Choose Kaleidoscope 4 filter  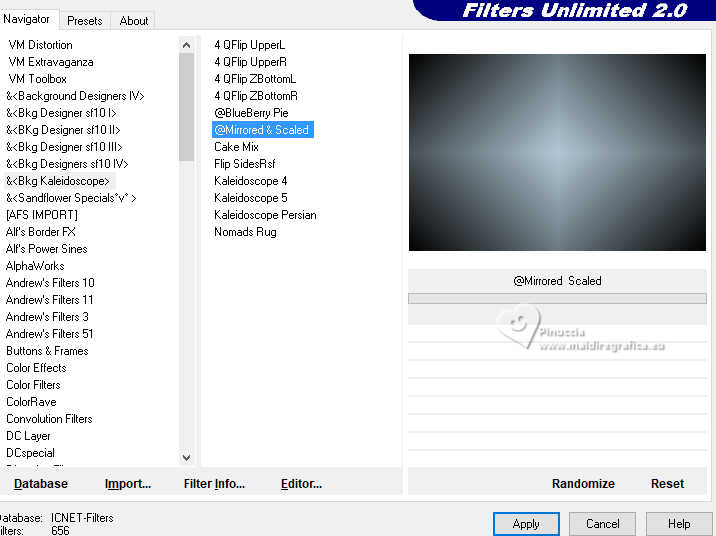(251, 181)
